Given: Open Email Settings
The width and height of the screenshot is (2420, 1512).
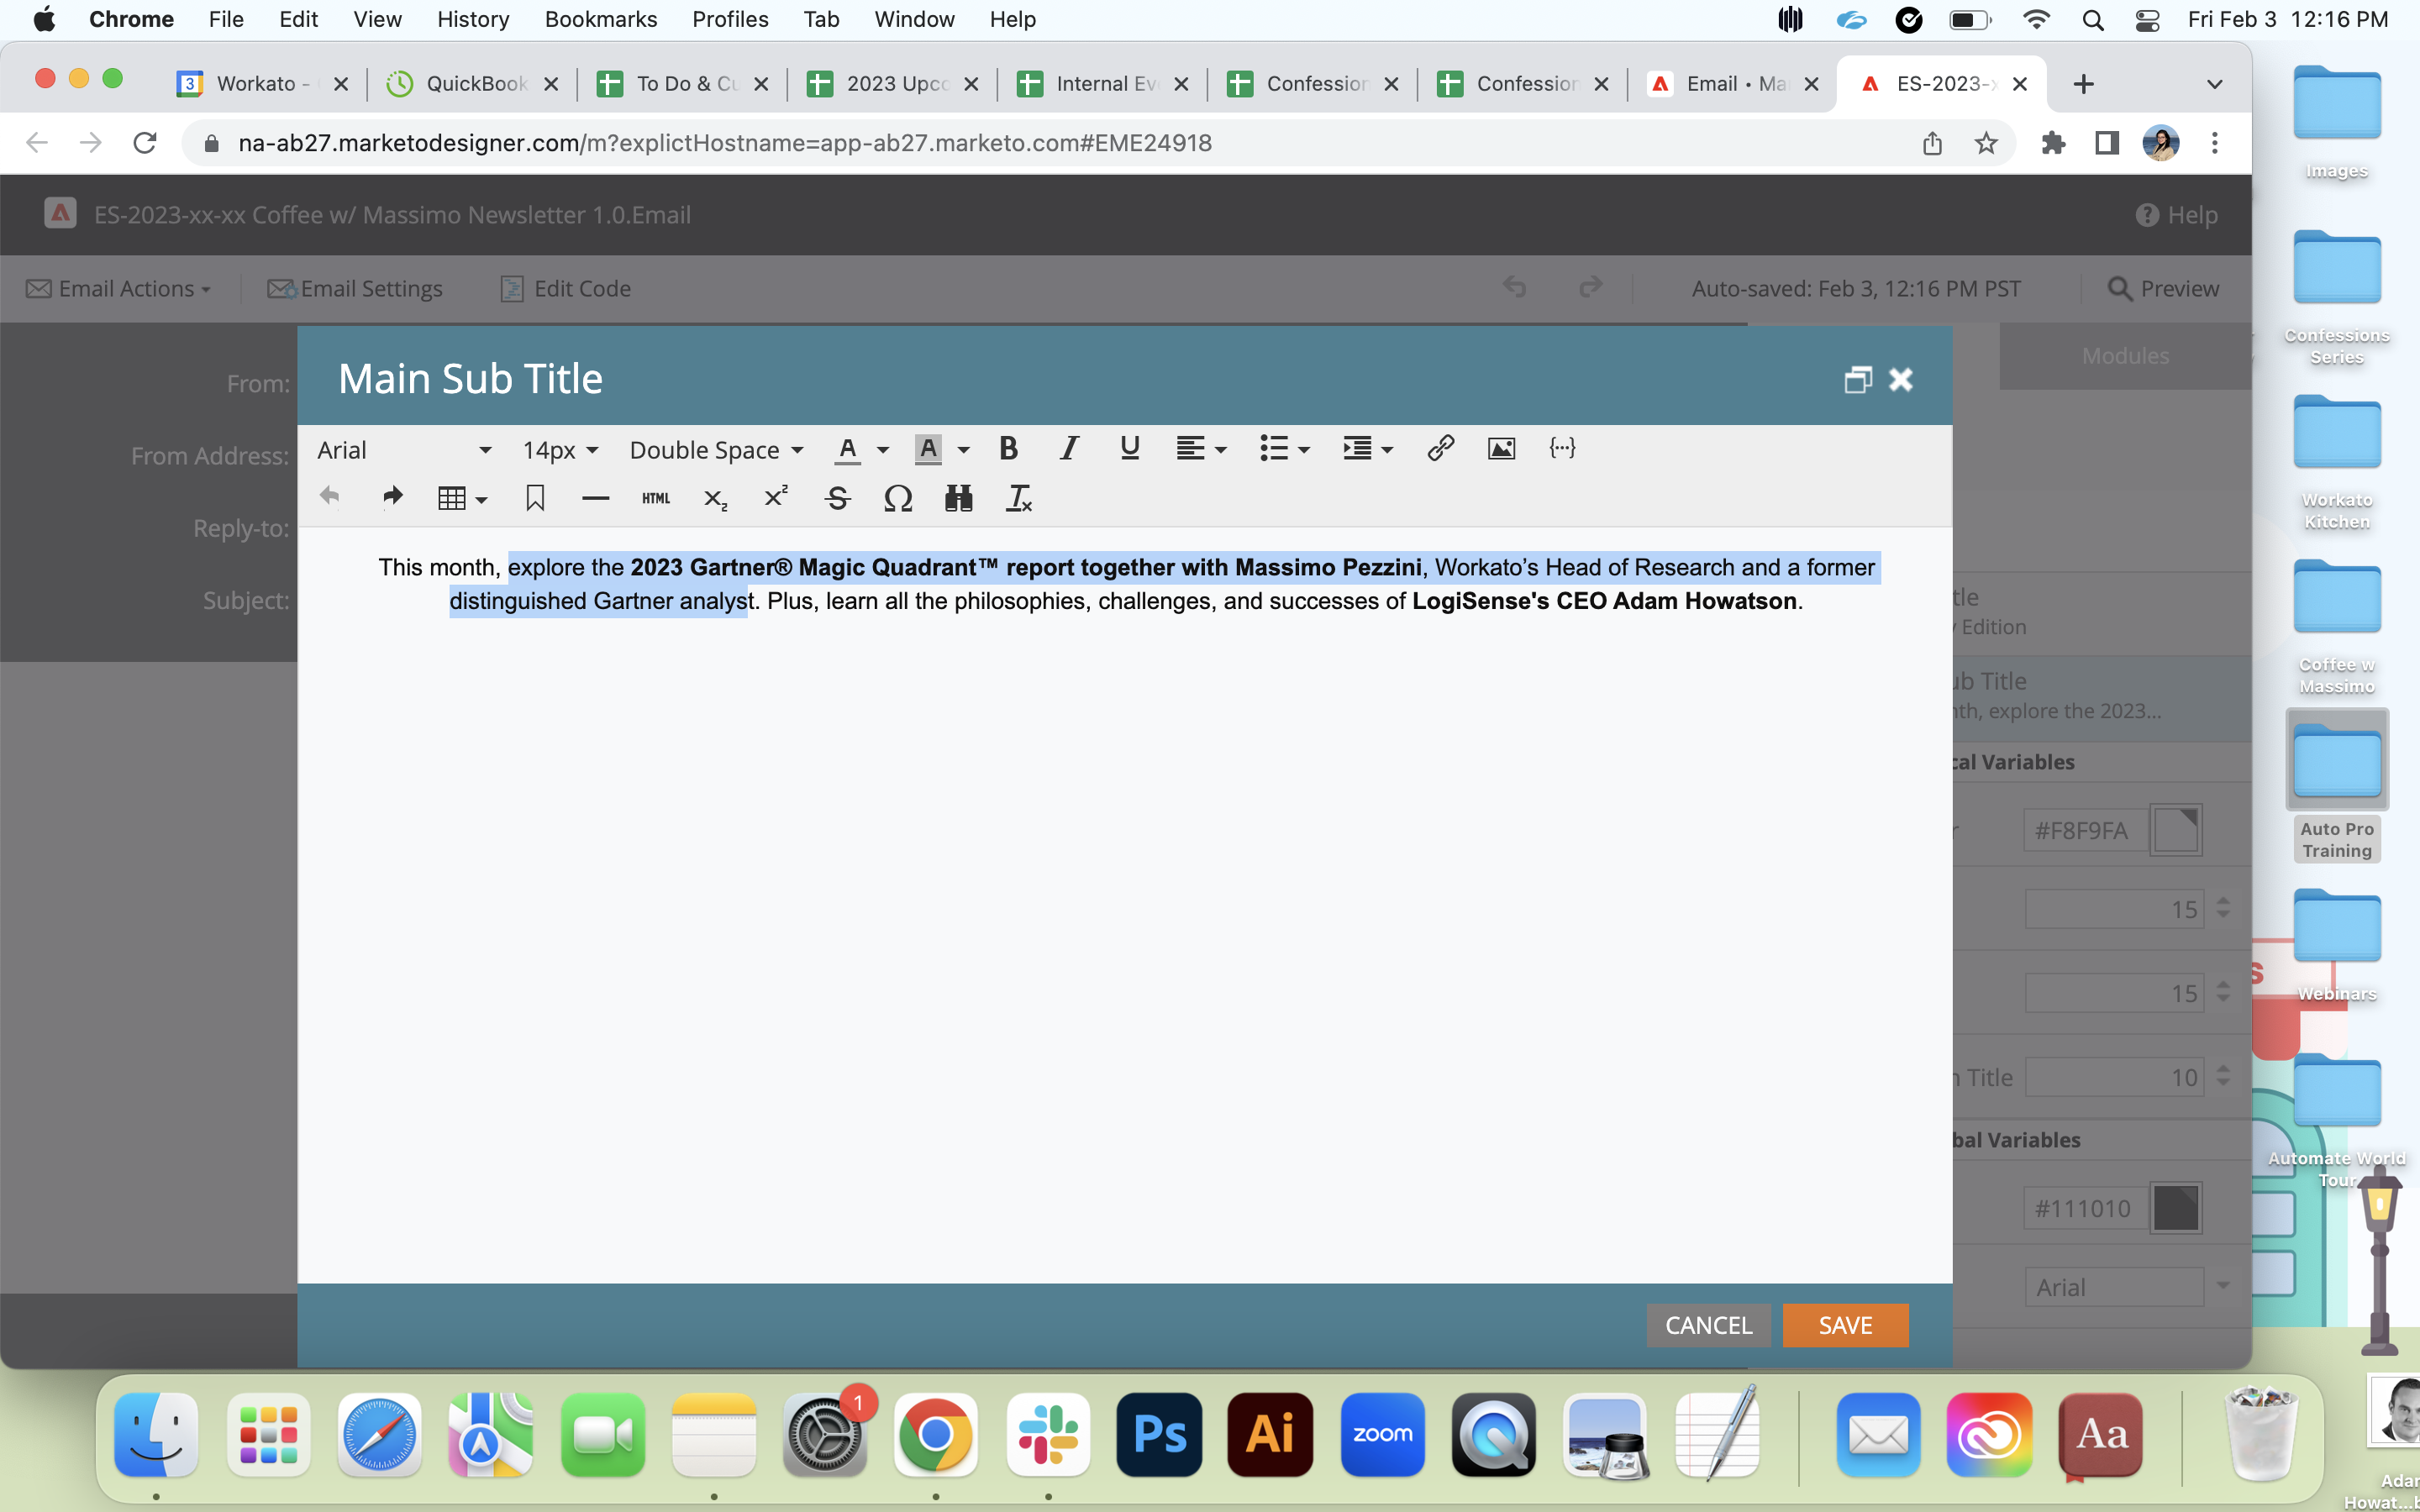Looking at the screenshot, I should coord(355,289).
